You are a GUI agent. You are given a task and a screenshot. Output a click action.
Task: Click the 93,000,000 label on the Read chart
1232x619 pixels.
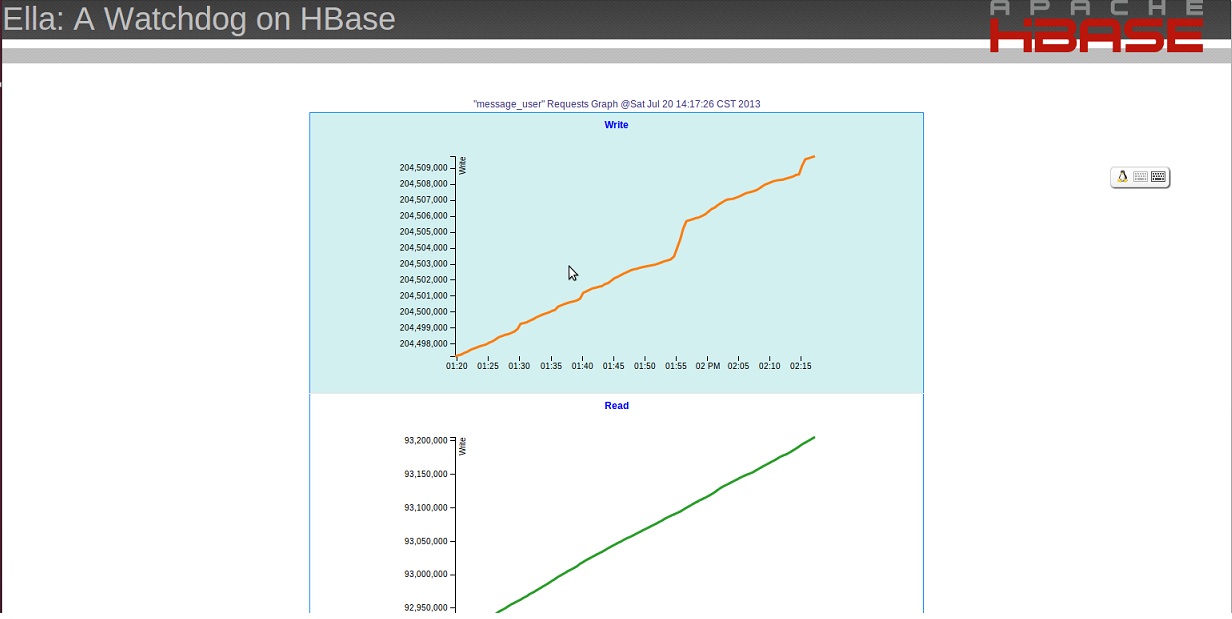[x=425, y=575]
